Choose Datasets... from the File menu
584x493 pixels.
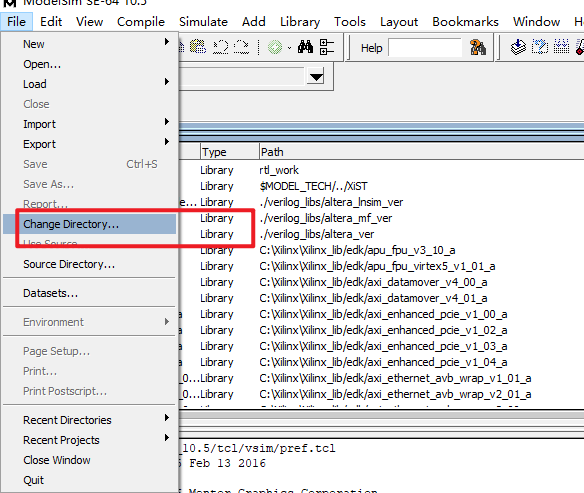(89, 293)
